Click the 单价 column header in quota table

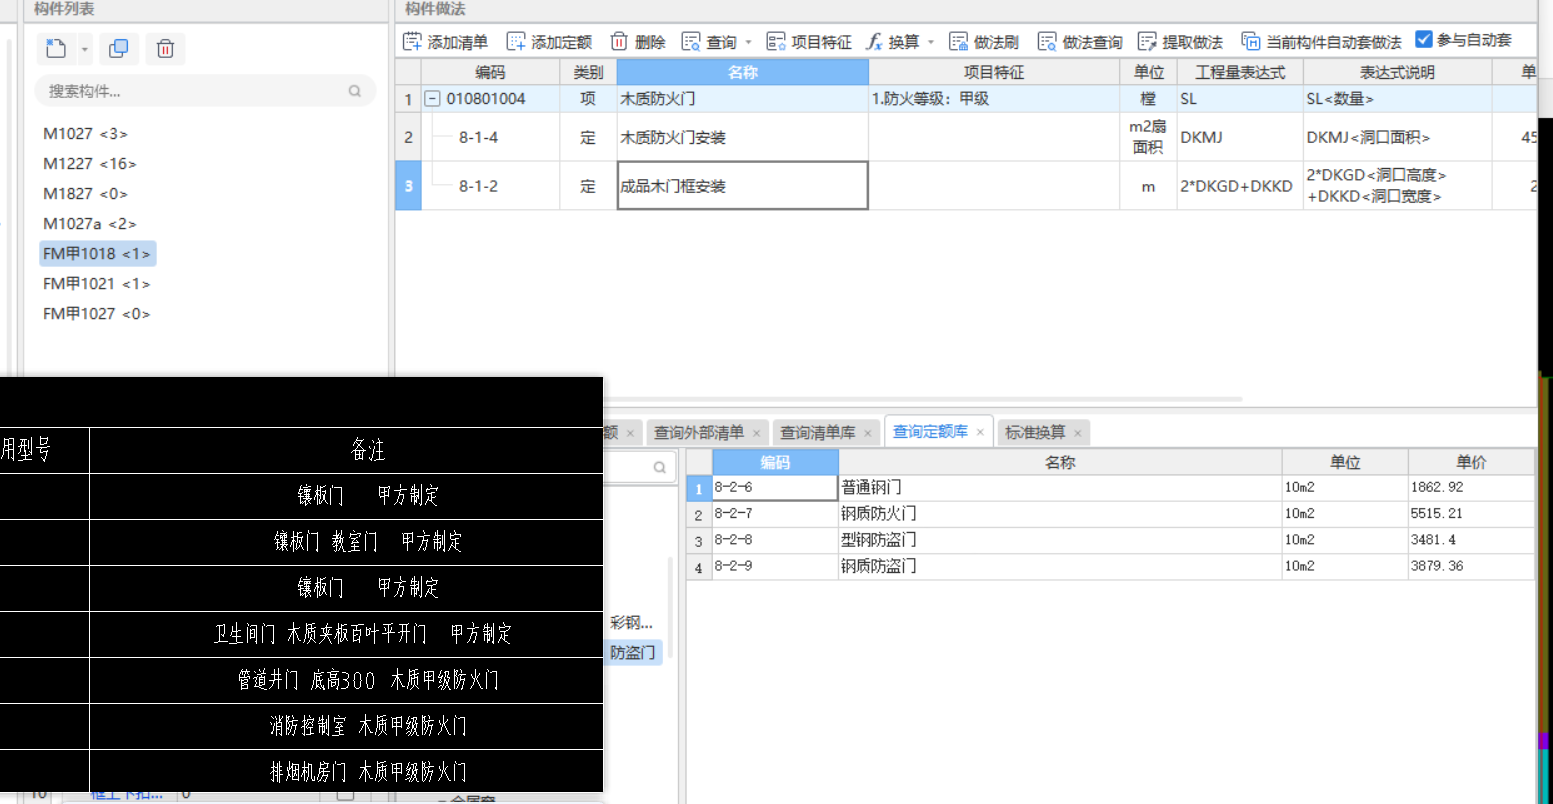point(1471,462)
